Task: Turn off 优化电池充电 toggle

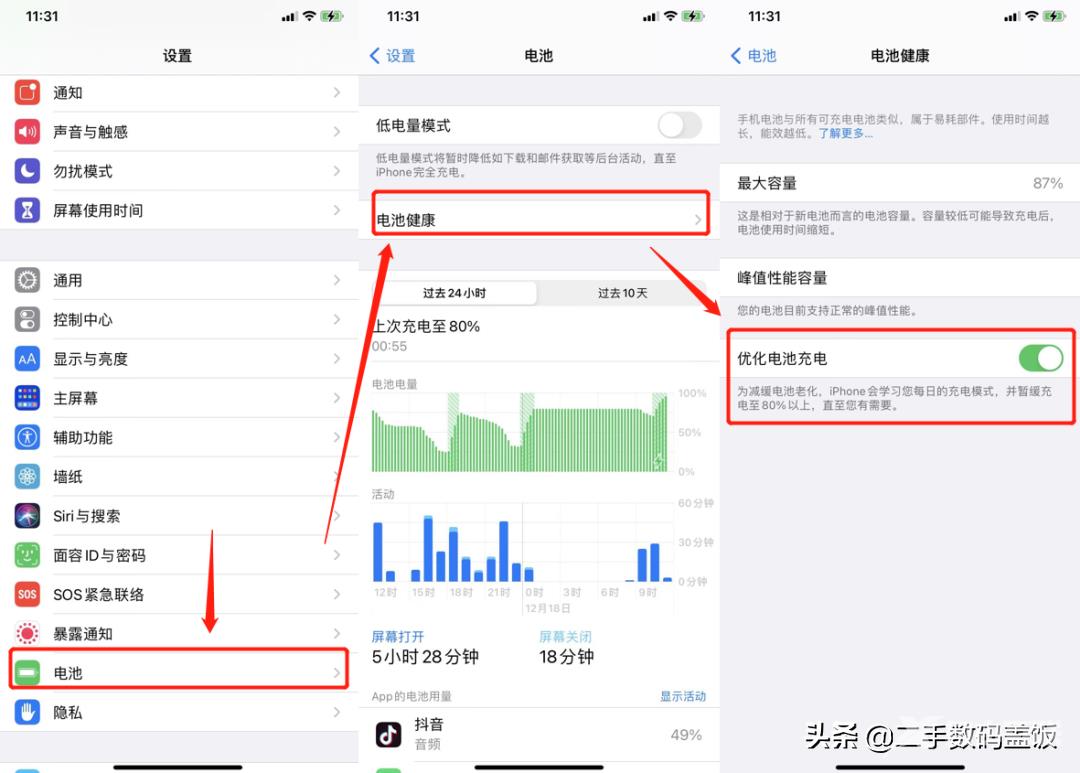Action: 1041,358
